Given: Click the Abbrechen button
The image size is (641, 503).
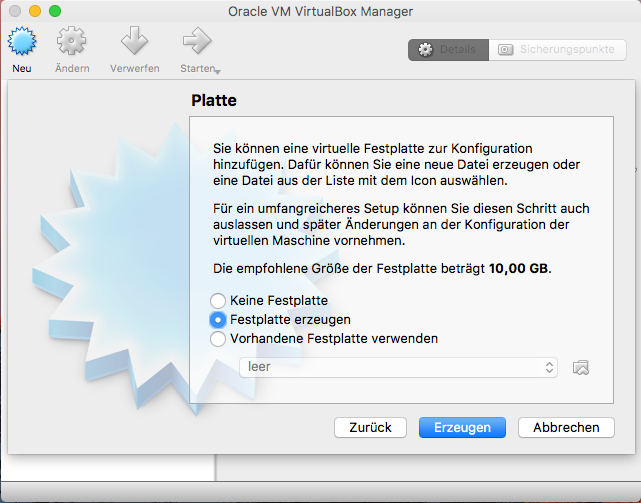Looking at the screenshot, I should [566, 427].
